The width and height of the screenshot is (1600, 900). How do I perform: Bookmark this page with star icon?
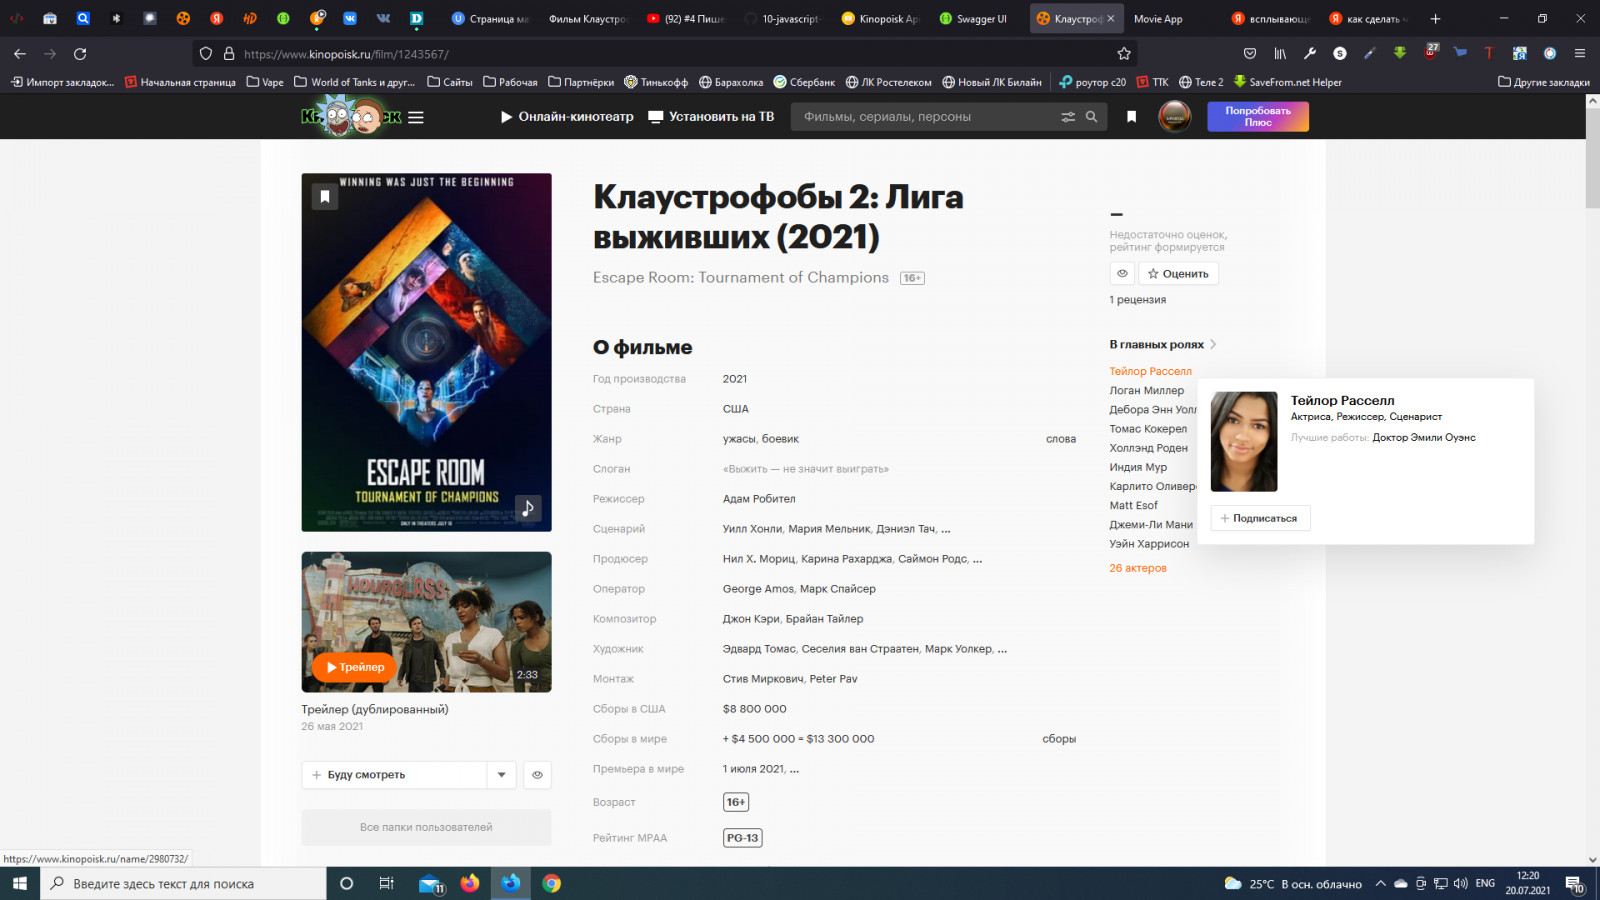pyautogui.click(x=1124, y=54)
